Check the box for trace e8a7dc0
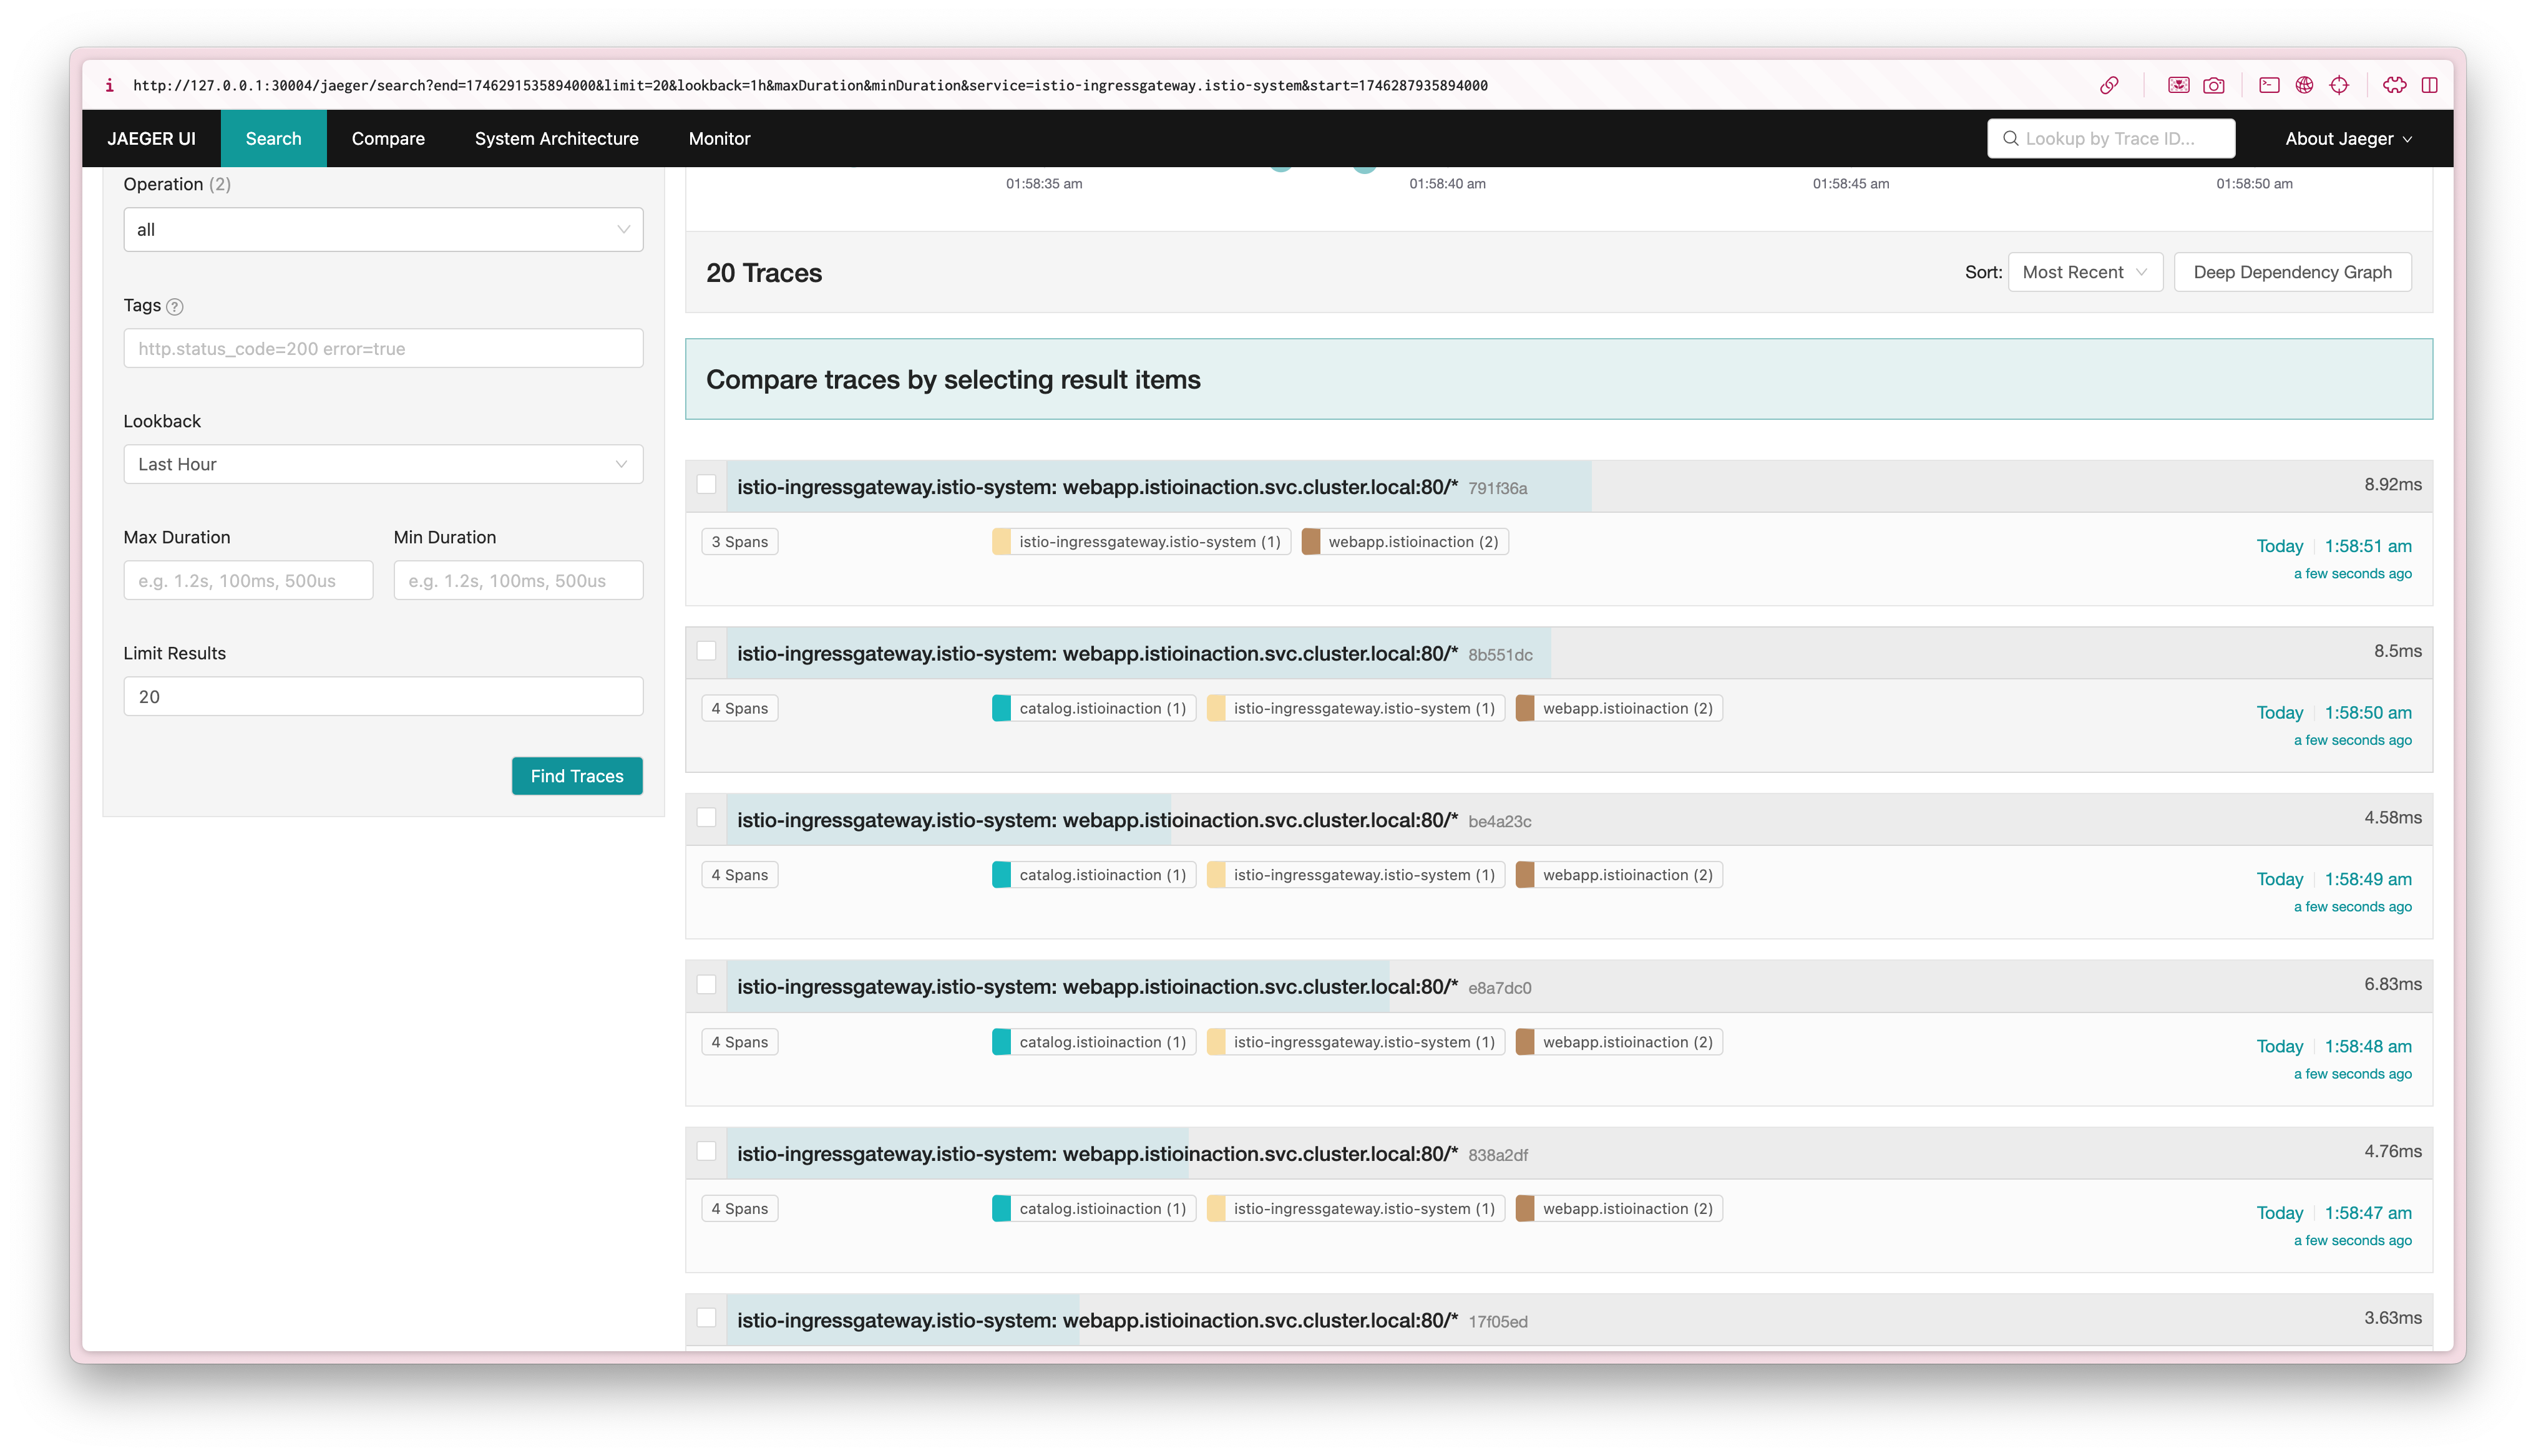This screenshot has width=2536, height=1456. (706, 985)
